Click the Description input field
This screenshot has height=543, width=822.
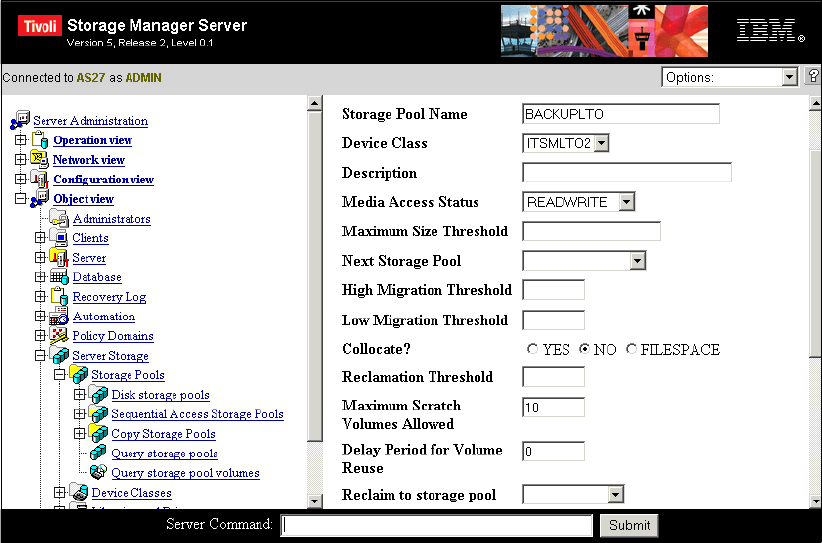627,172
